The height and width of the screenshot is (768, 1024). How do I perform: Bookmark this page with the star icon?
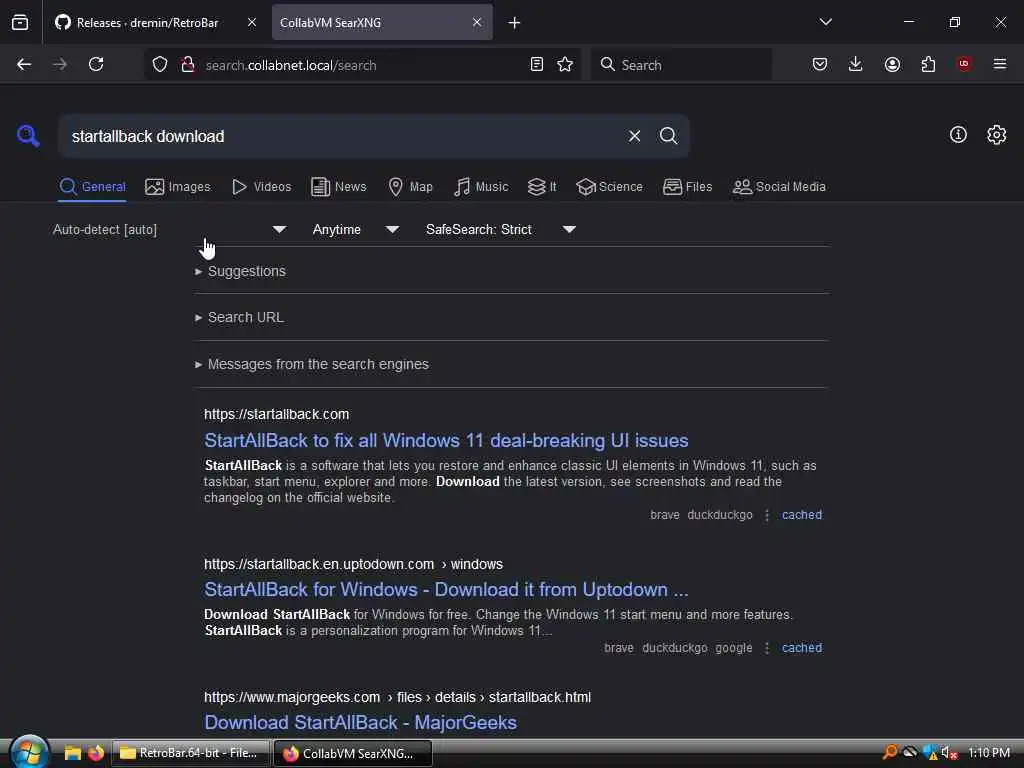point(565,64)
